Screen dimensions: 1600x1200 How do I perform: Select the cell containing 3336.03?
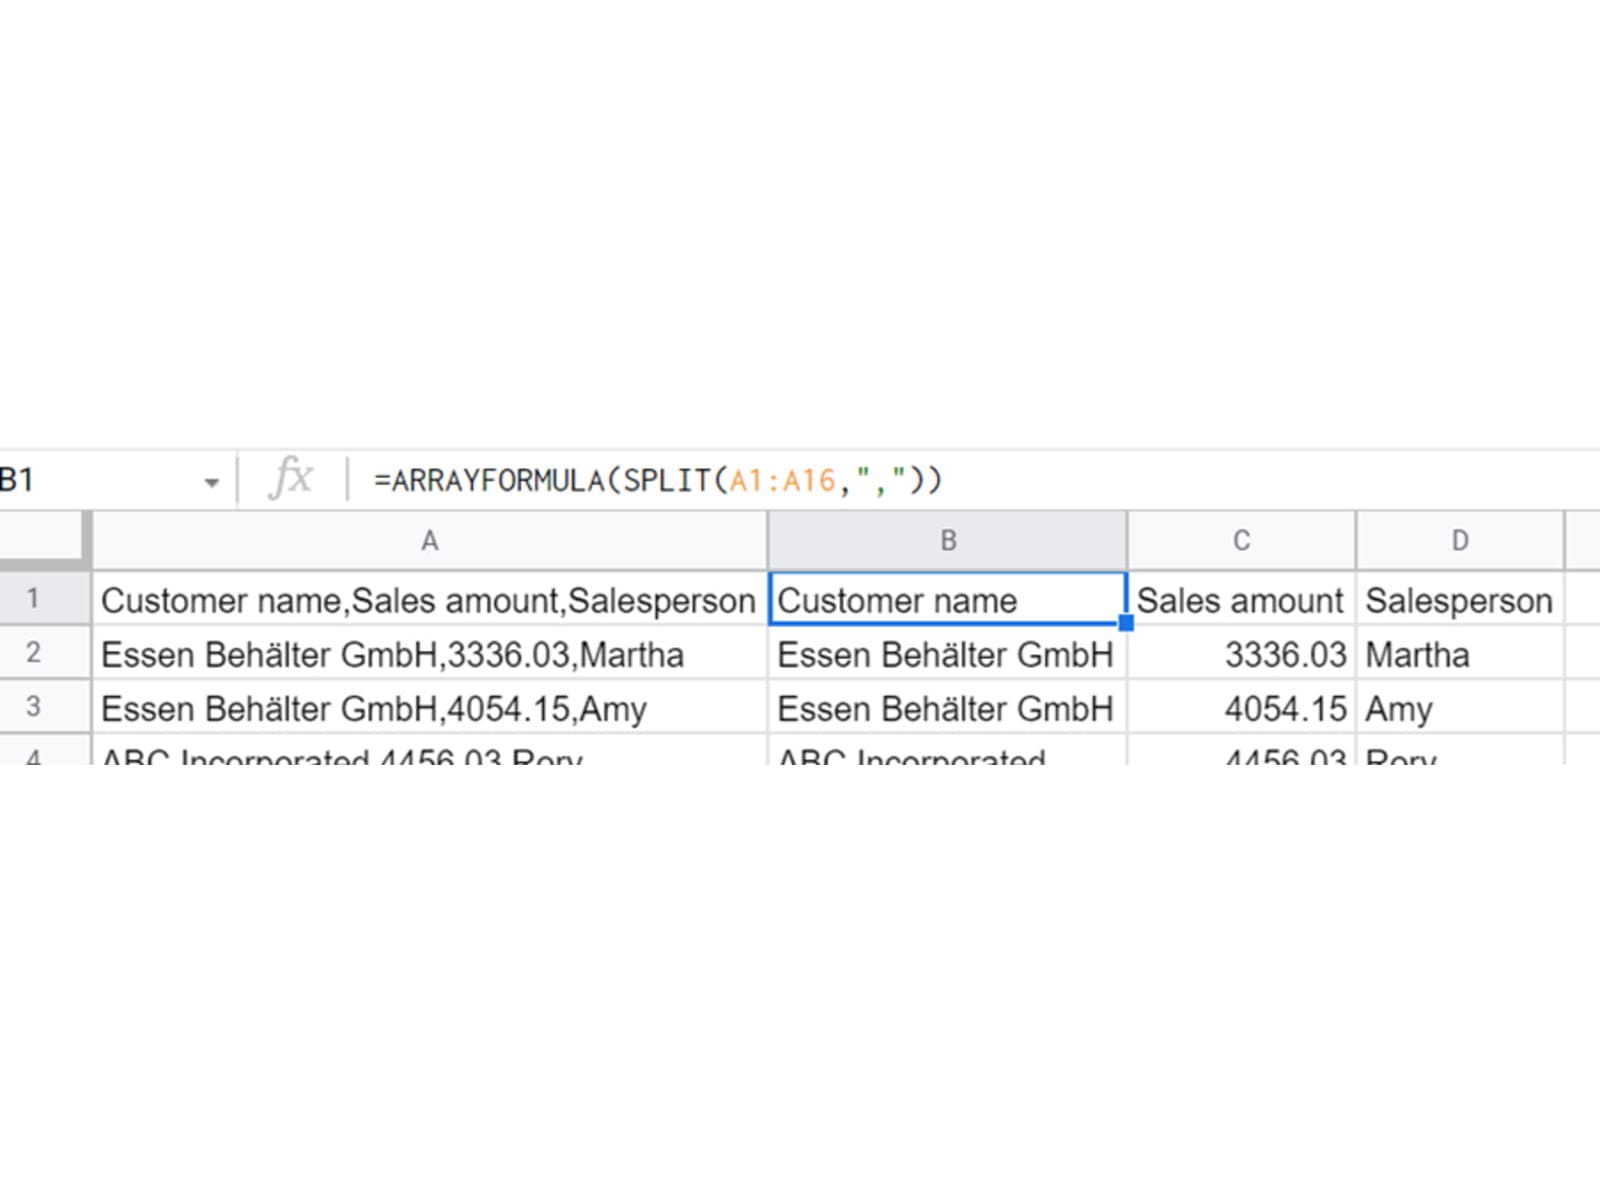click(1241, 655)
